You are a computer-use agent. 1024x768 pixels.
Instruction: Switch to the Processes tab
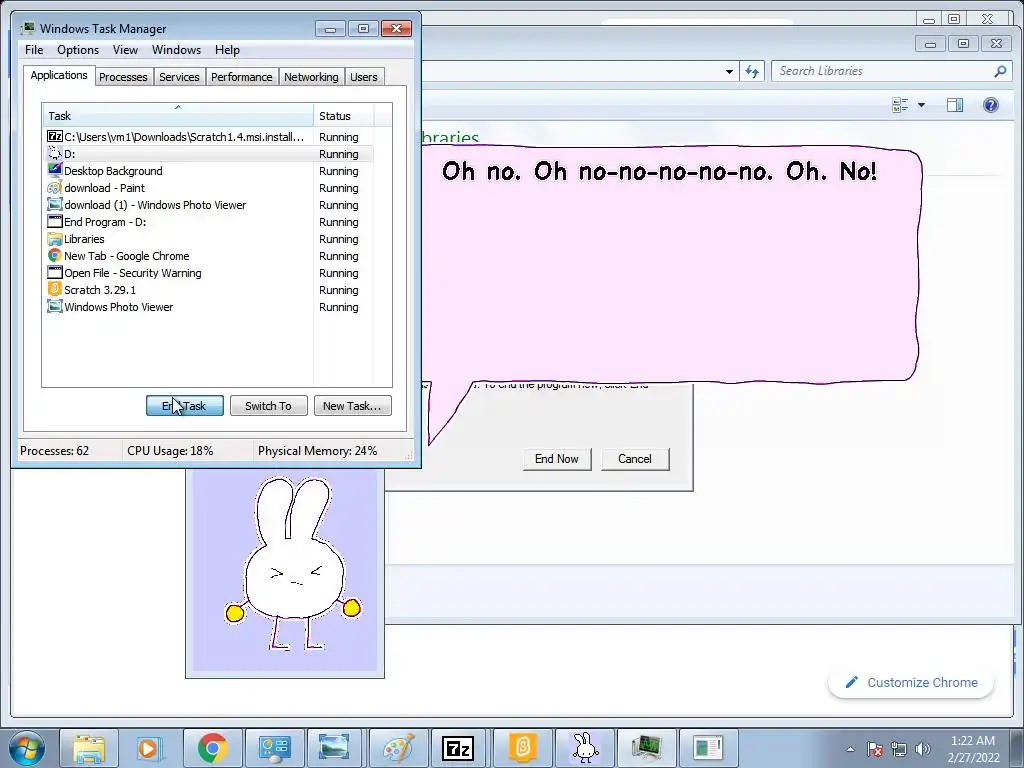click(x=123, y=77)
